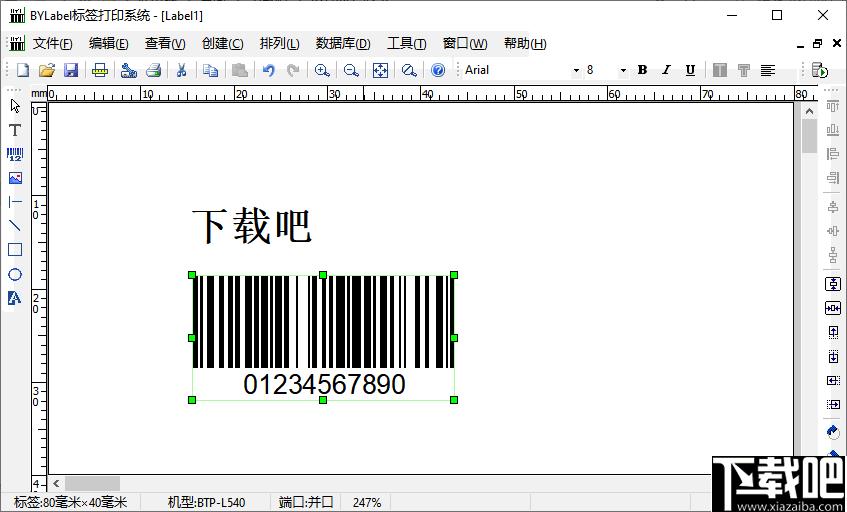Click the horizontal scrollbar left arrow
The image size is (847, 512).
coord(56,483)
